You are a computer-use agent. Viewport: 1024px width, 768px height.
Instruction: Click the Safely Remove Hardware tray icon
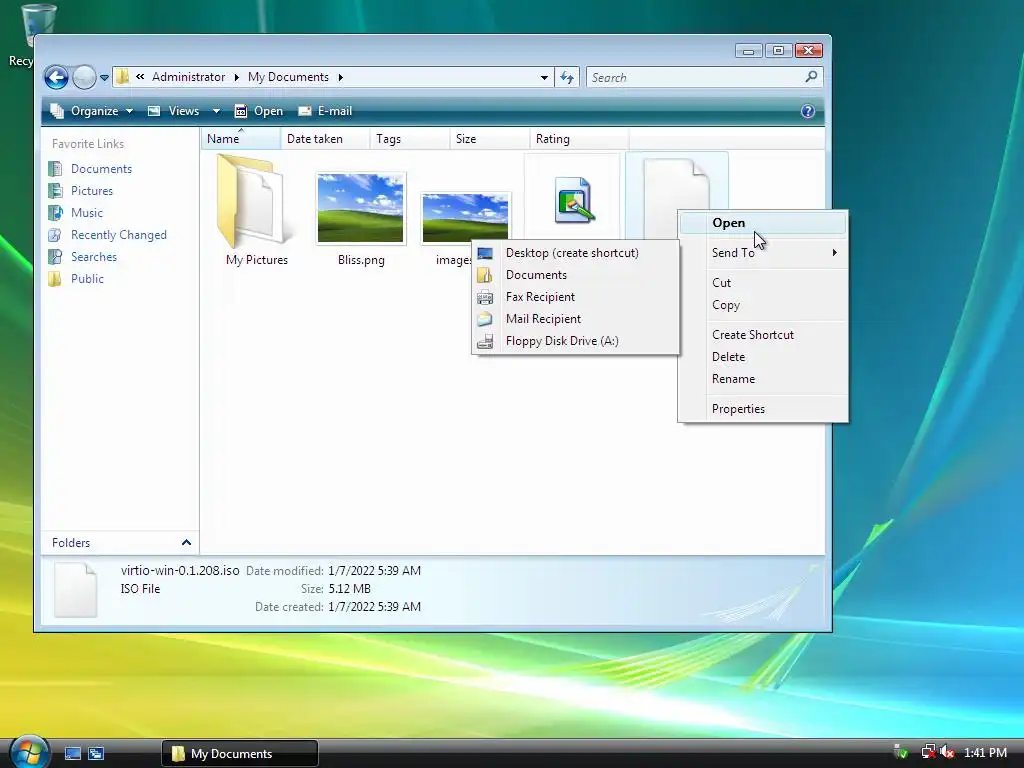[901, 753]
